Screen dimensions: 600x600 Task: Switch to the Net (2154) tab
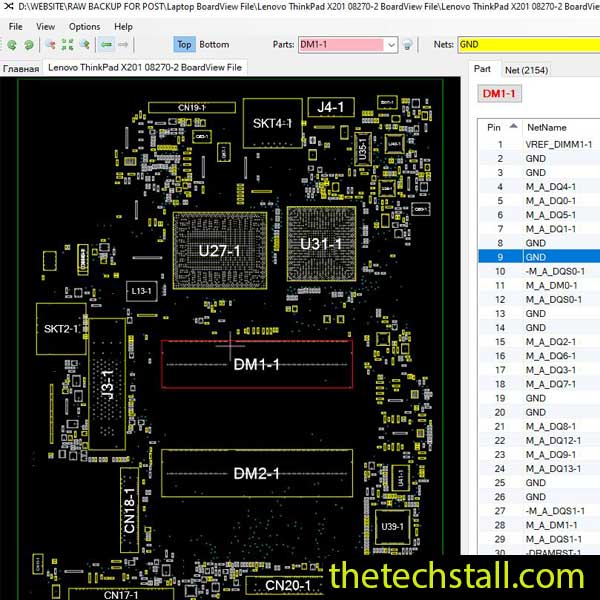pos(526,70)
